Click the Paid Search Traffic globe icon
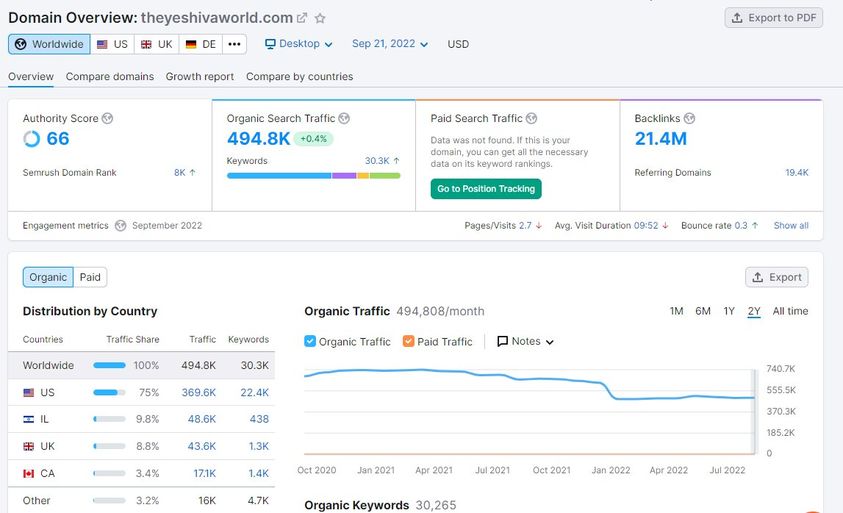 [x=531, y=118]
